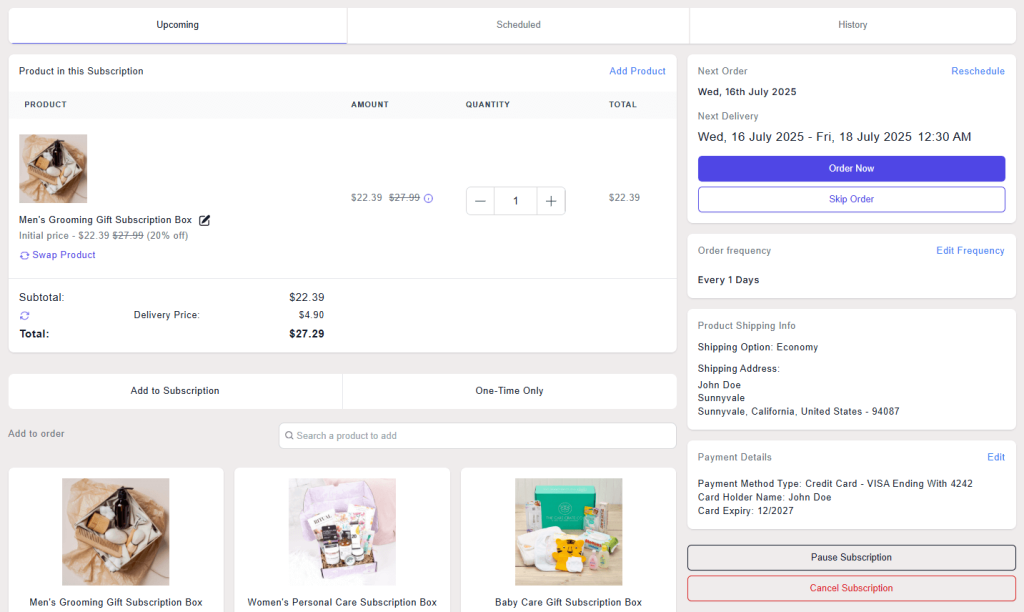1024x612 pixels.
Task: Switch to the One-Time Only option
Action: (x=510, y=390)
